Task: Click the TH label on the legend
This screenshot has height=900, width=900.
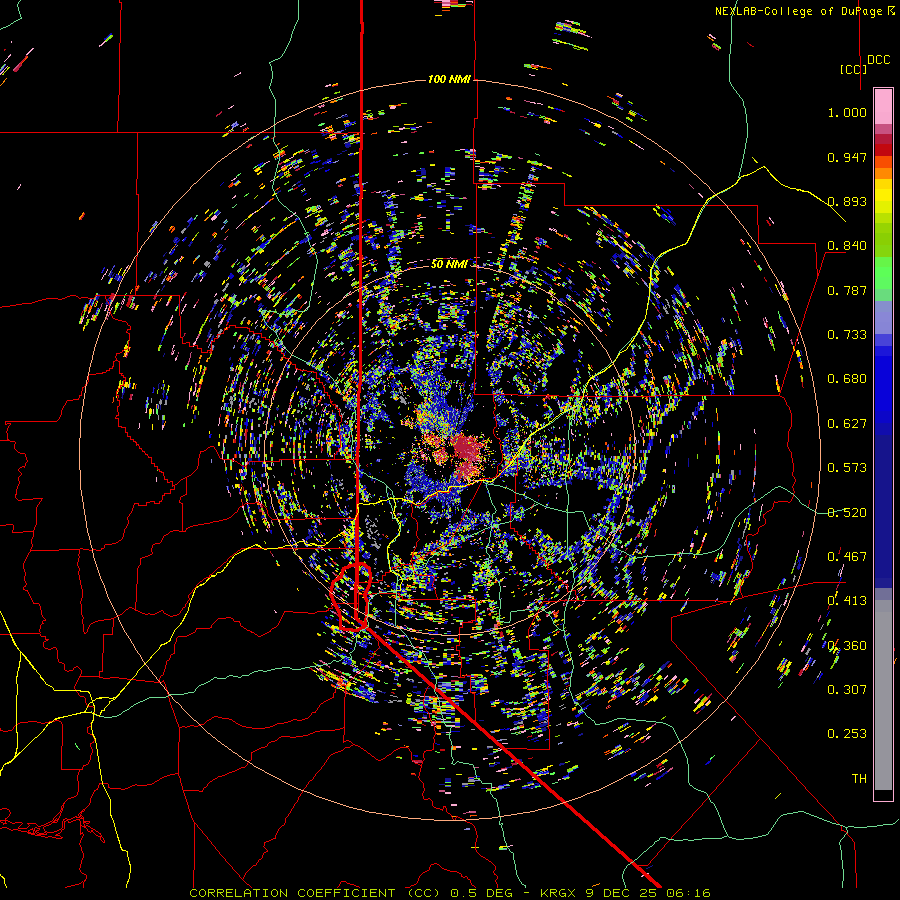Action: click(x=859, y=778)
